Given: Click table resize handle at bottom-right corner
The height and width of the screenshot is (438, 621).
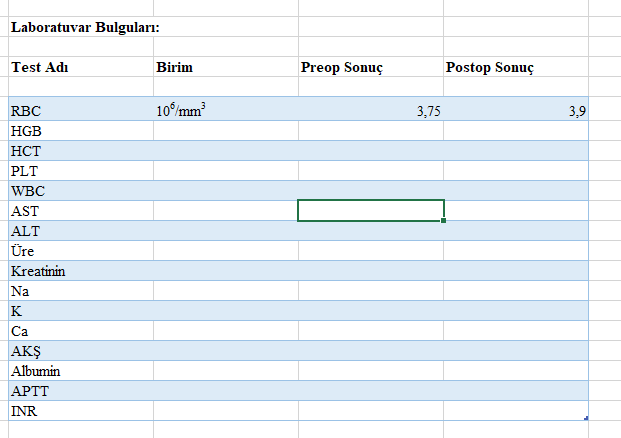Looking at the screenshot, I should click(x=586, y=418).
